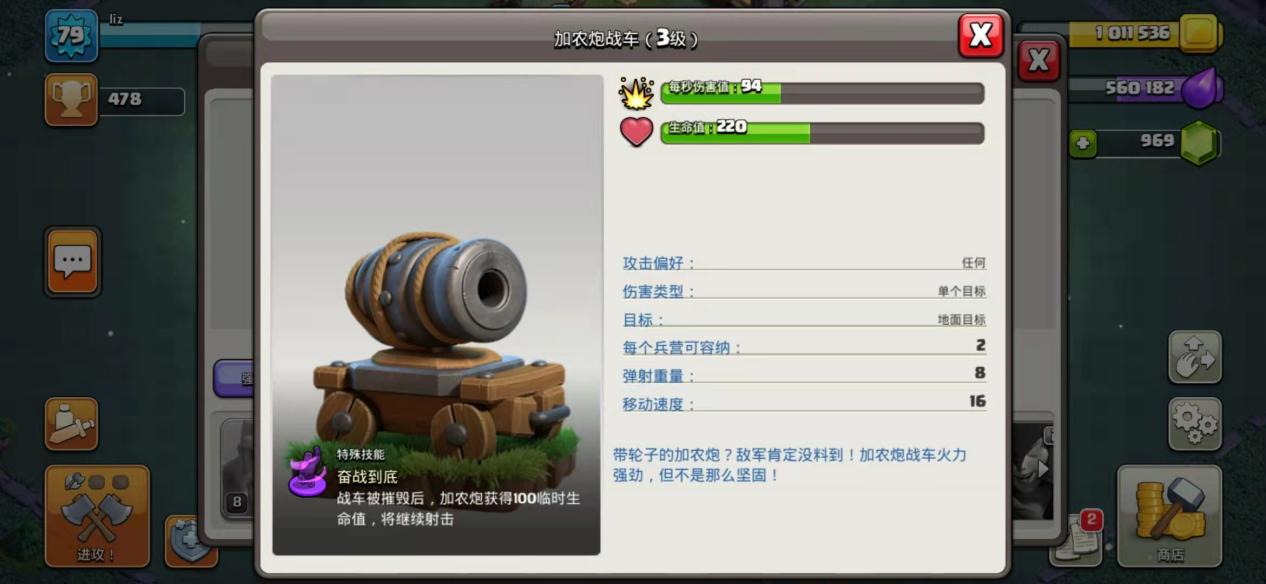Tap the level 79 experience badge

71,36
